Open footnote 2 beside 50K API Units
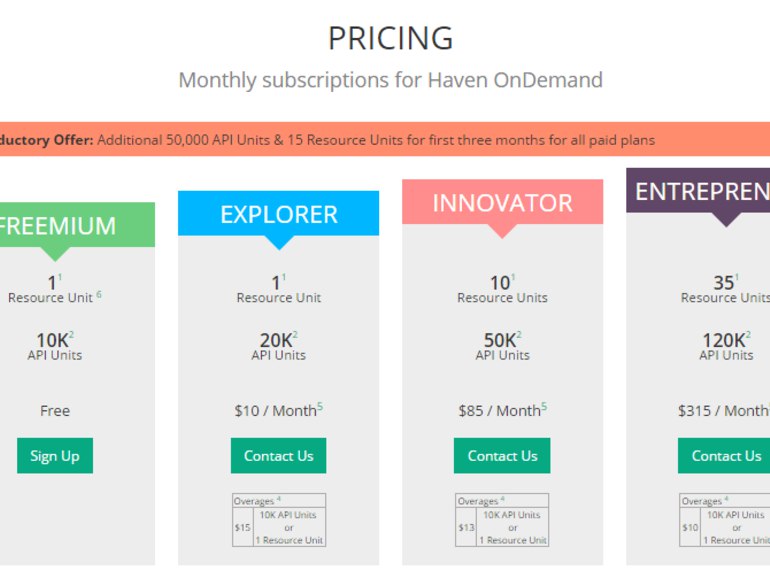770x578 pixels. 519,334
